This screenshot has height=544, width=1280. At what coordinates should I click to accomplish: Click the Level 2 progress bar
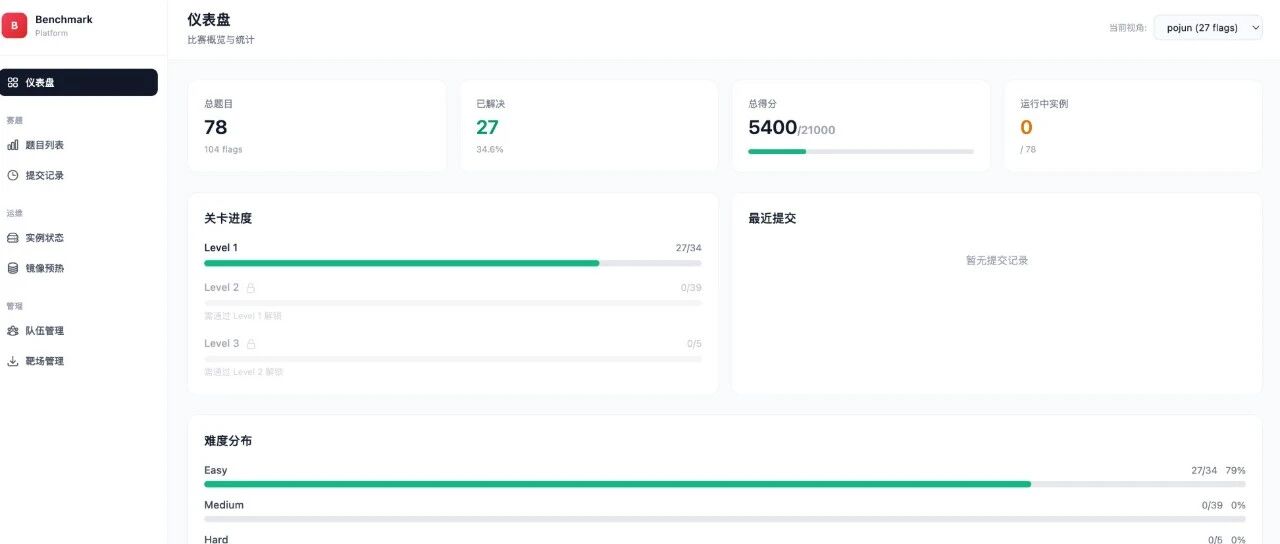pyautogui.click(x=453, y=303)
